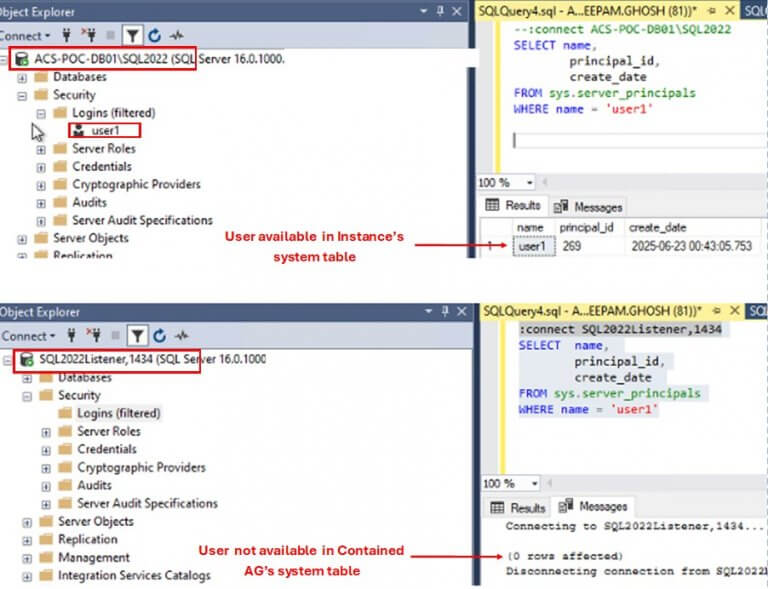Click Disconnect icon in bottom Object Explorer toolbar

(94, 336)
